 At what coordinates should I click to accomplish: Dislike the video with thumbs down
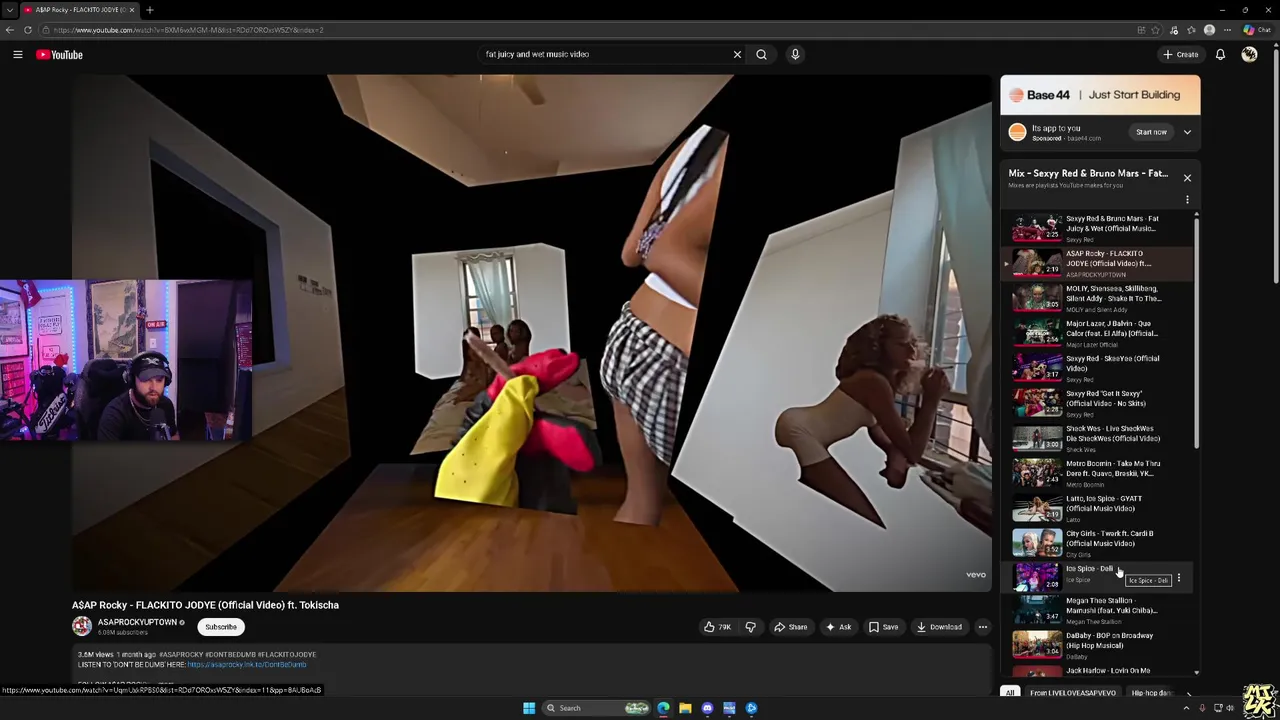coord(750,627)
